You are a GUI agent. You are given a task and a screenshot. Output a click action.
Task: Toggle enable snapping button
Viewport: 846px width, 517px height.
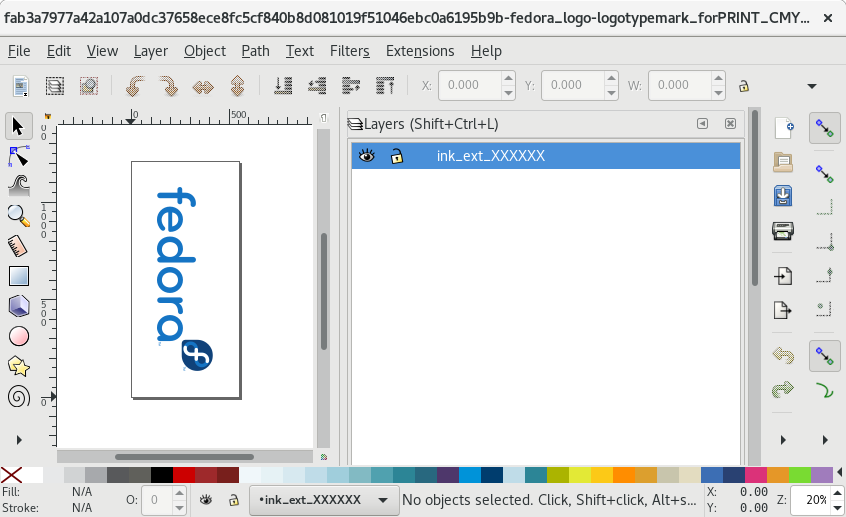point(824,128)
